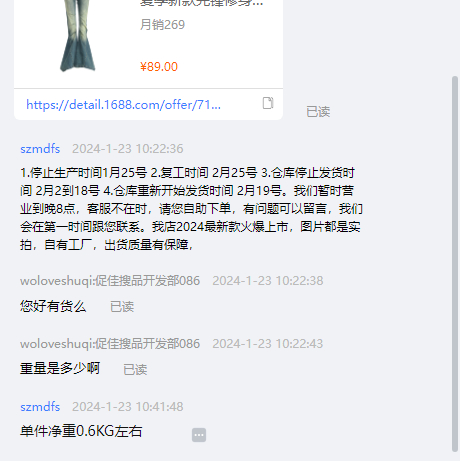Select the 您好有货么 message
This screenshot has height=461, width=460.
point(53,306)
